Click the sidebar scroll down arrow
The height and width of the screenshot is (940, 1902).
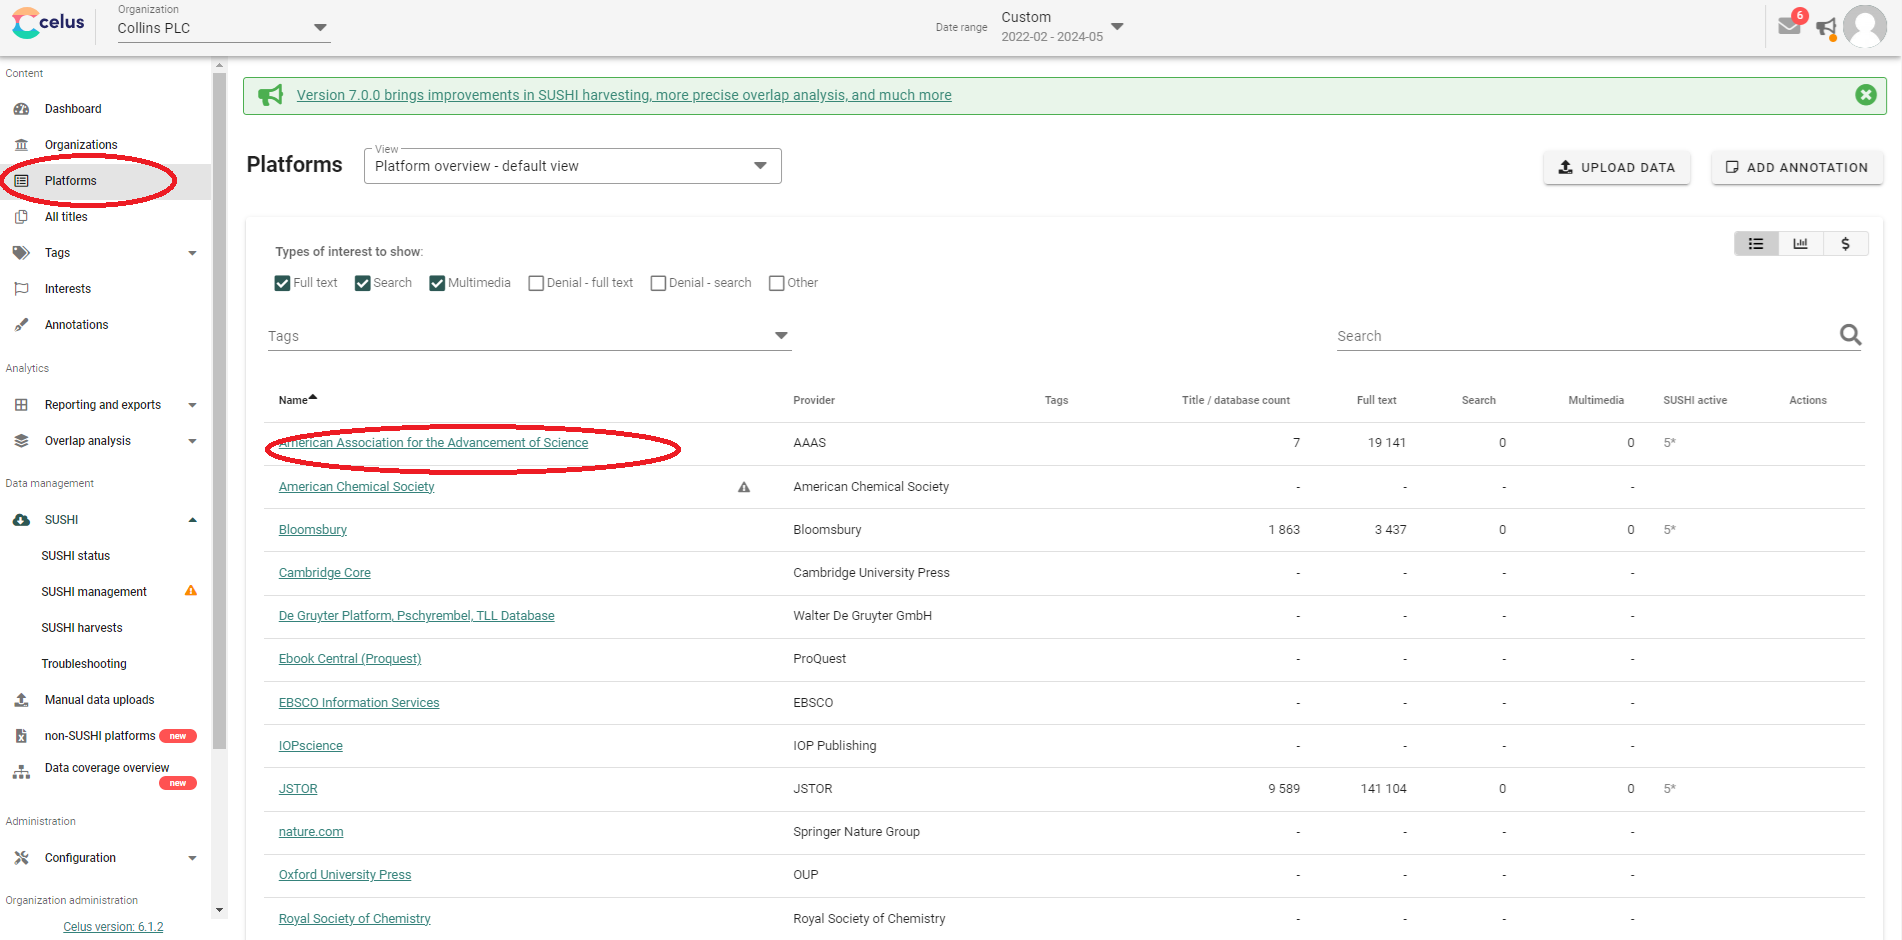coord(219,910)
